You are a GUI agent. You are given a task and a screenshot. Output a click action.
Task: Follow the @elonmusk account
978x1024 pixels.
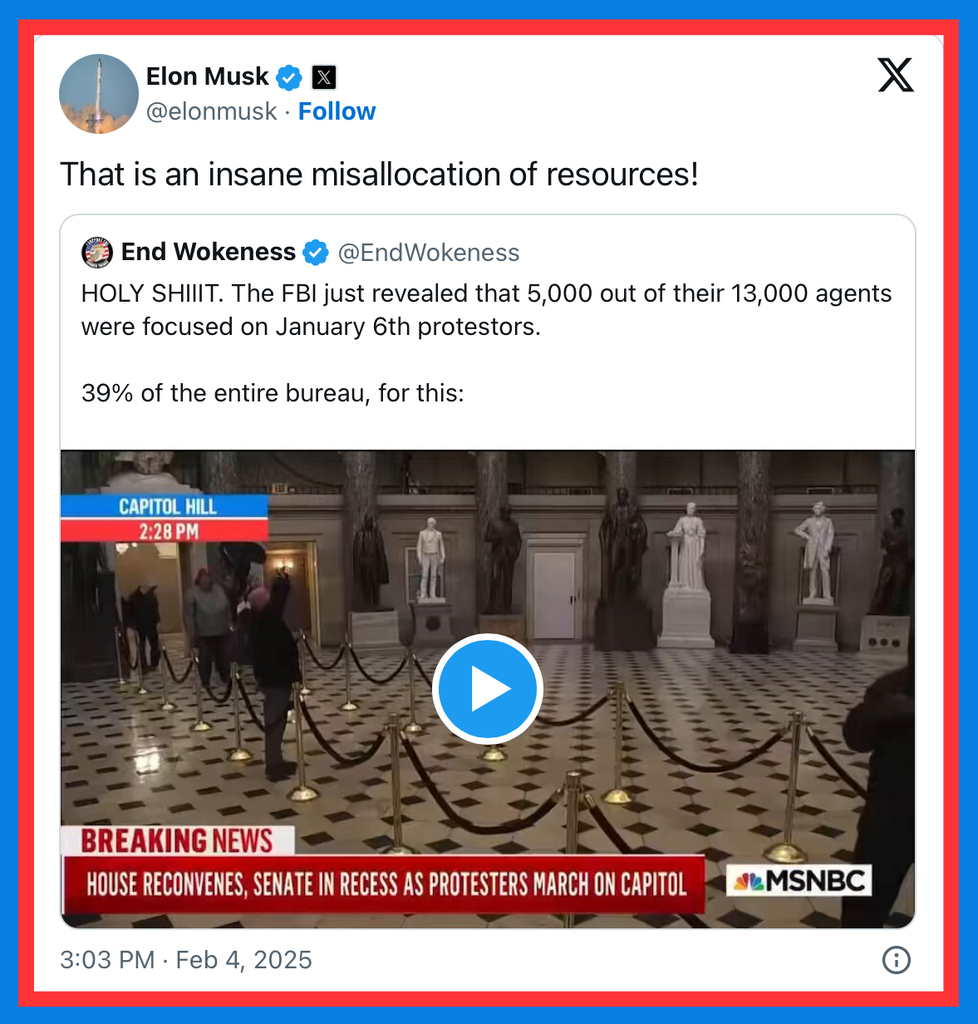pos(337,112)
